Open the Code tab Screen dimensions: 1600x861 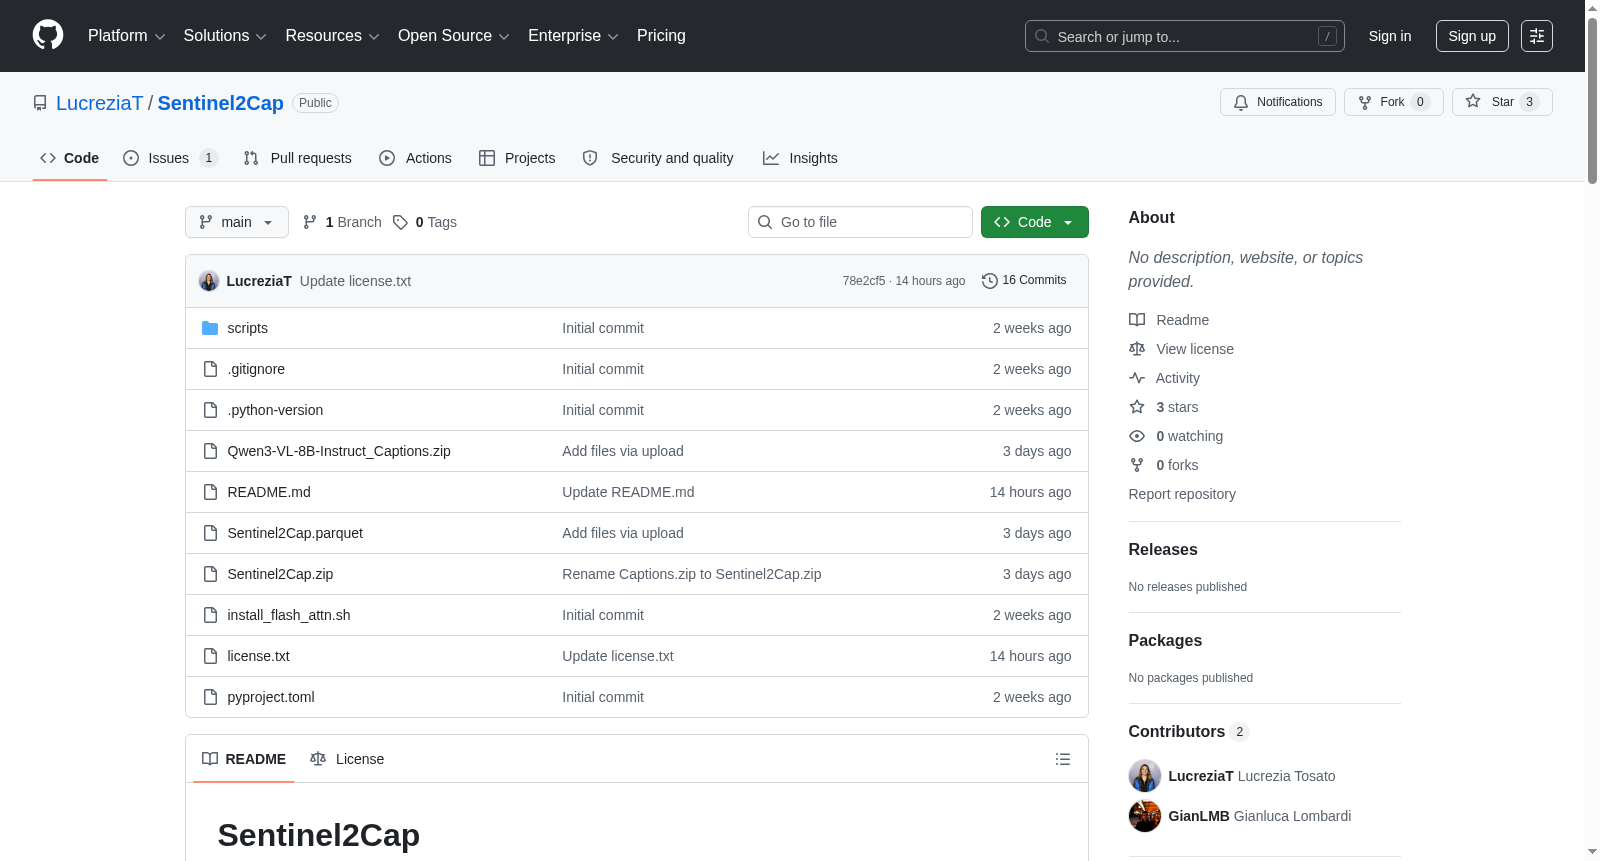coord(70,158)
